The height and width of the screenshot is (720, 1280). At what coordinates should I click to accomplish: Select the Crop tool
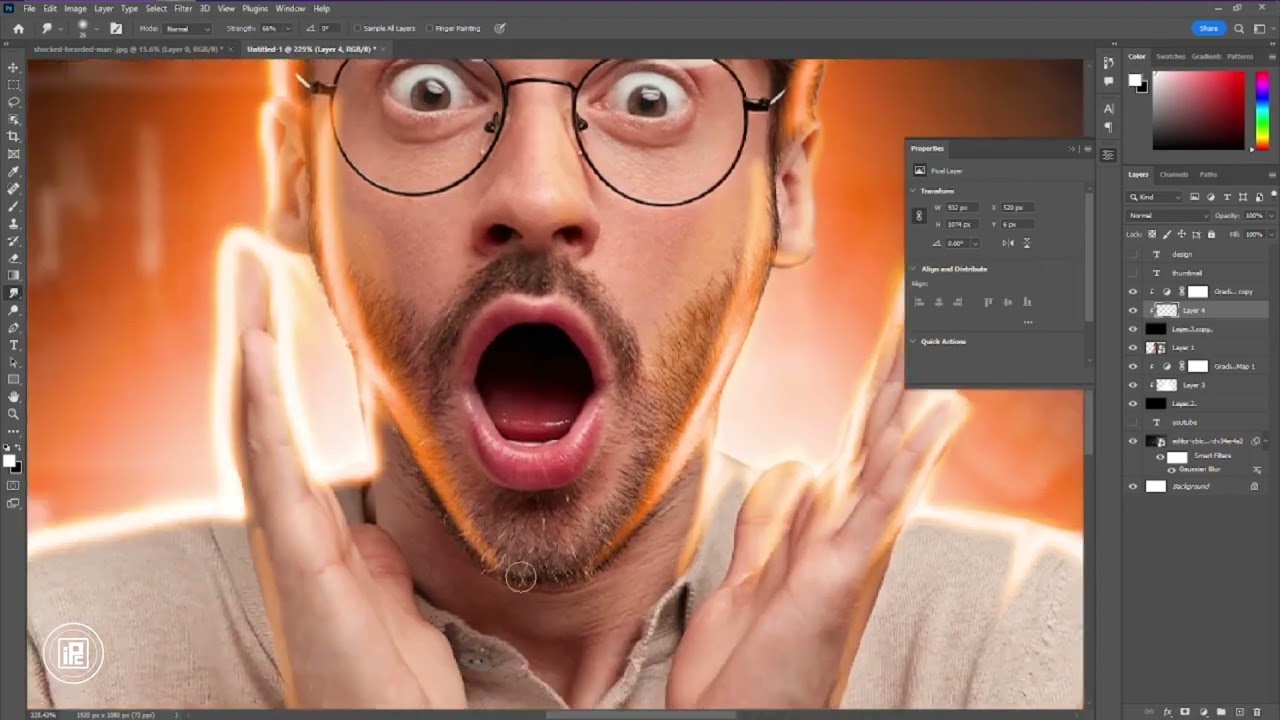13,136
